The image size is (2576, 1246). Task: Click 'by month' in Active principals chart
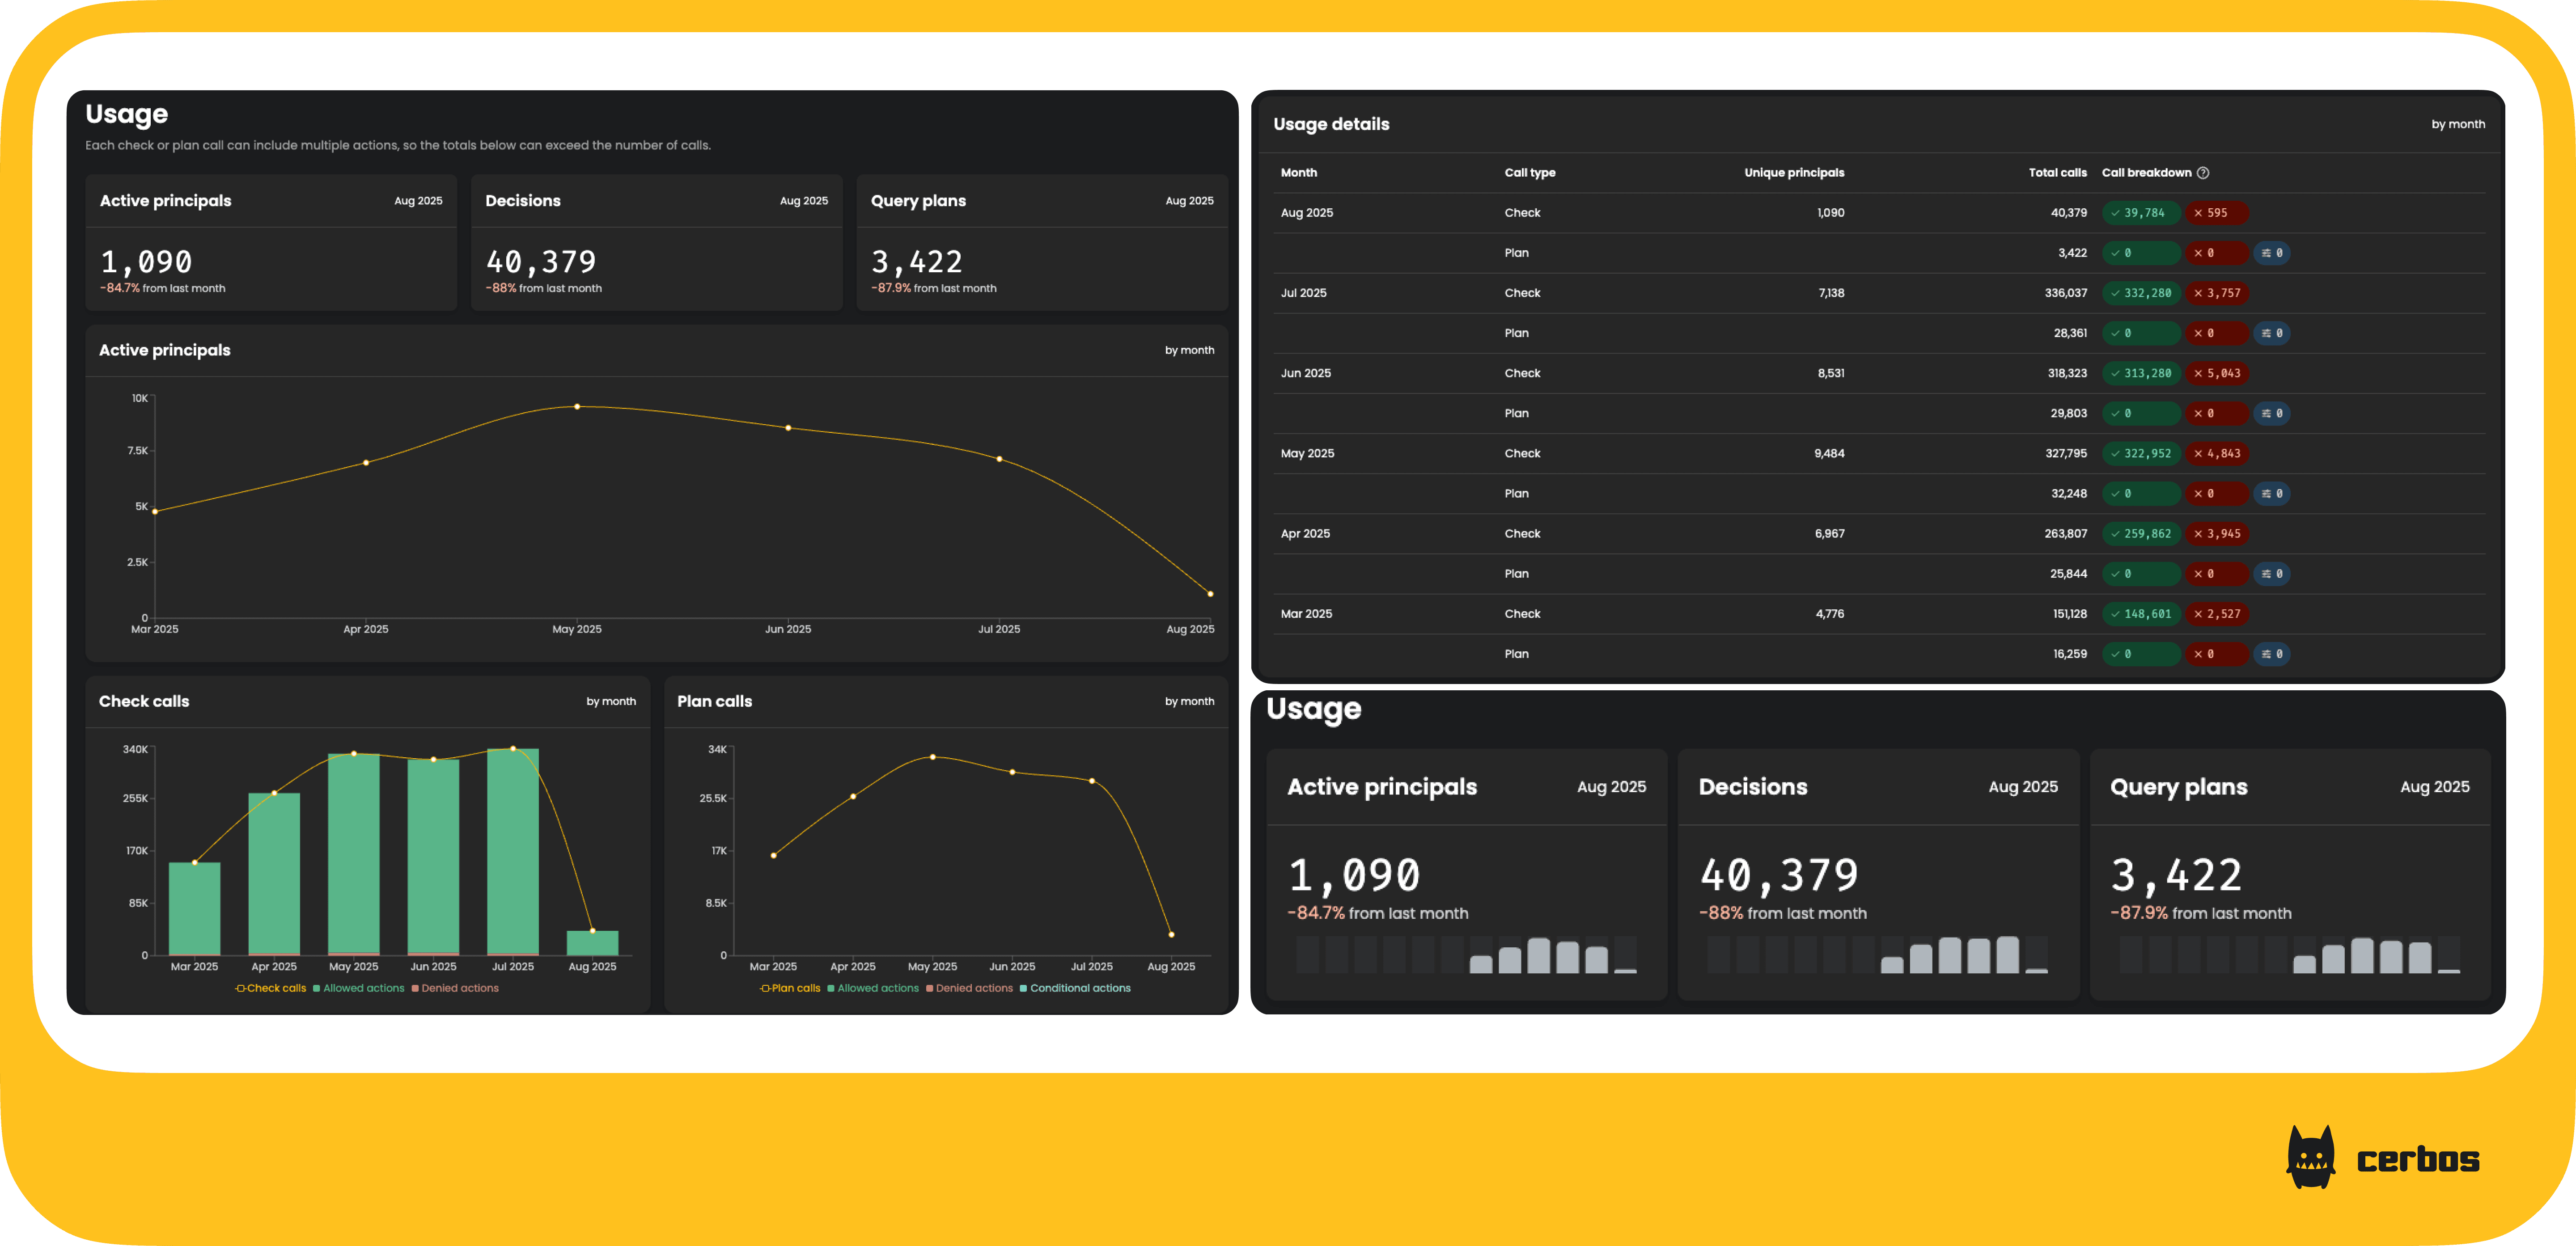[1189, 350]
